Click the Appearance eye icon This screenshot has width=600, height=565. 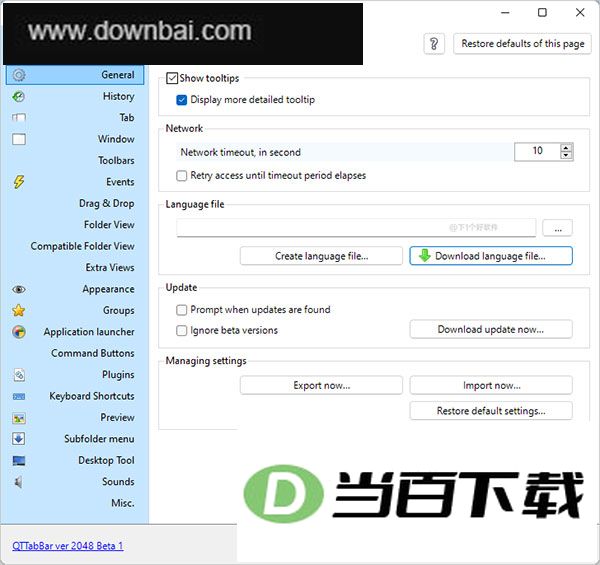(x=19, y=289)
